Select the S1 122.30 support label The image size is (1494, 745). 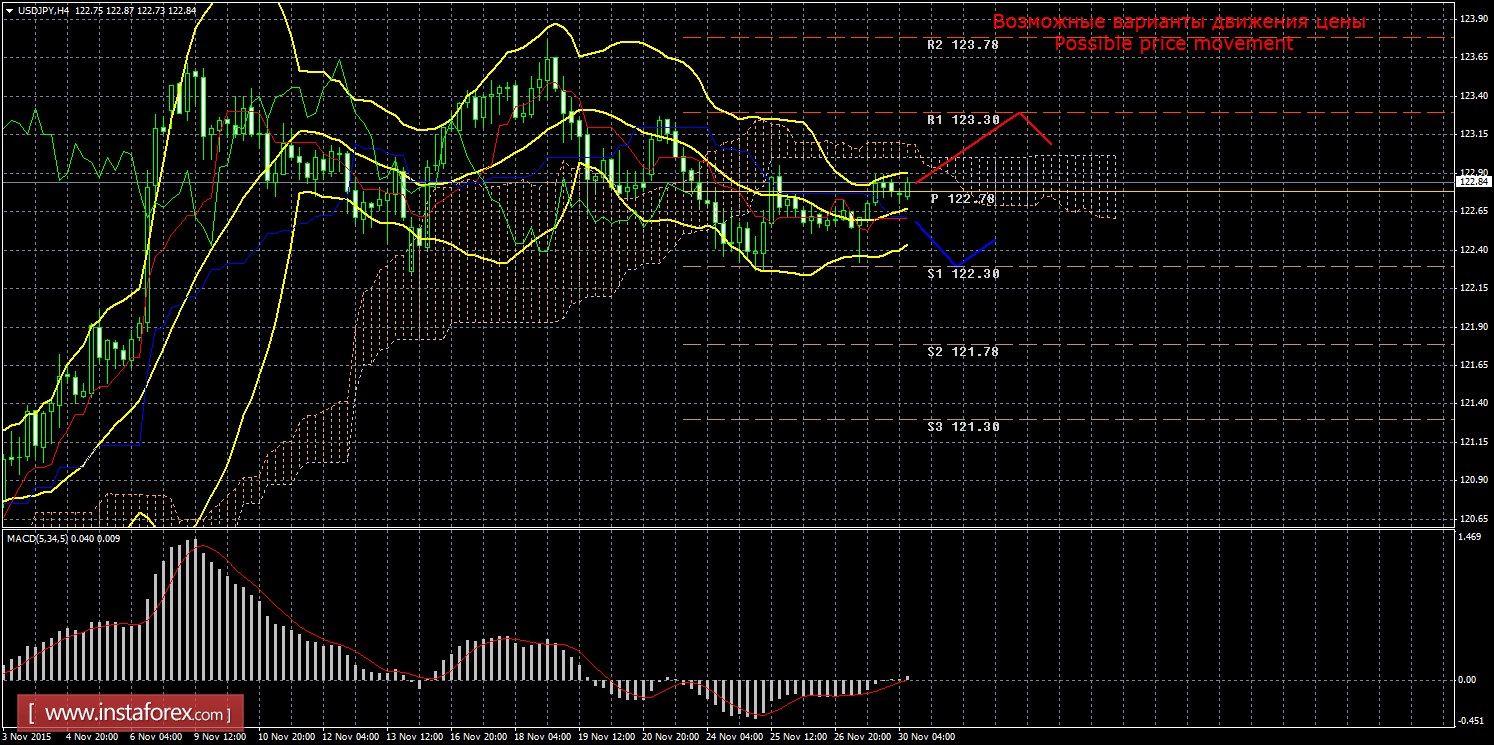point(962,273)
